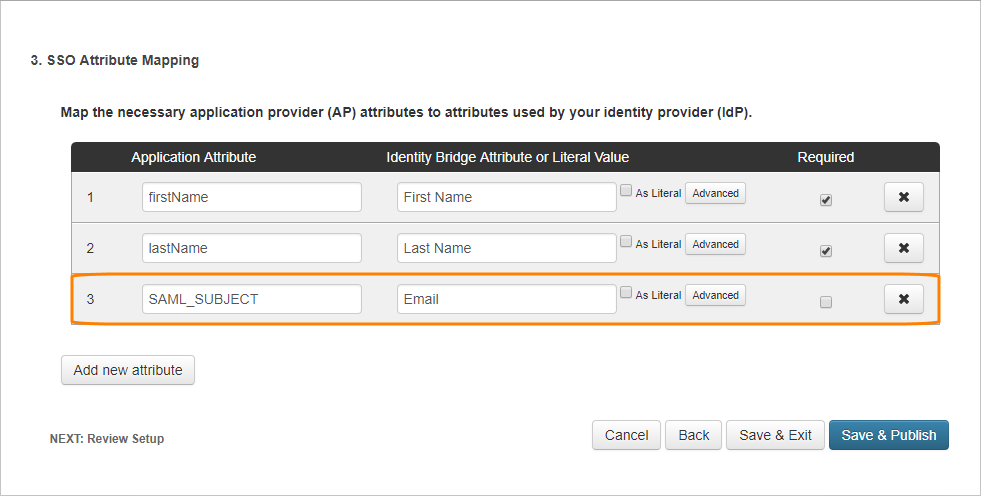The width and height of the screenshot is (981, 496).
Task: Remove the lastName attribute mapping
Action: pos(903,248)
